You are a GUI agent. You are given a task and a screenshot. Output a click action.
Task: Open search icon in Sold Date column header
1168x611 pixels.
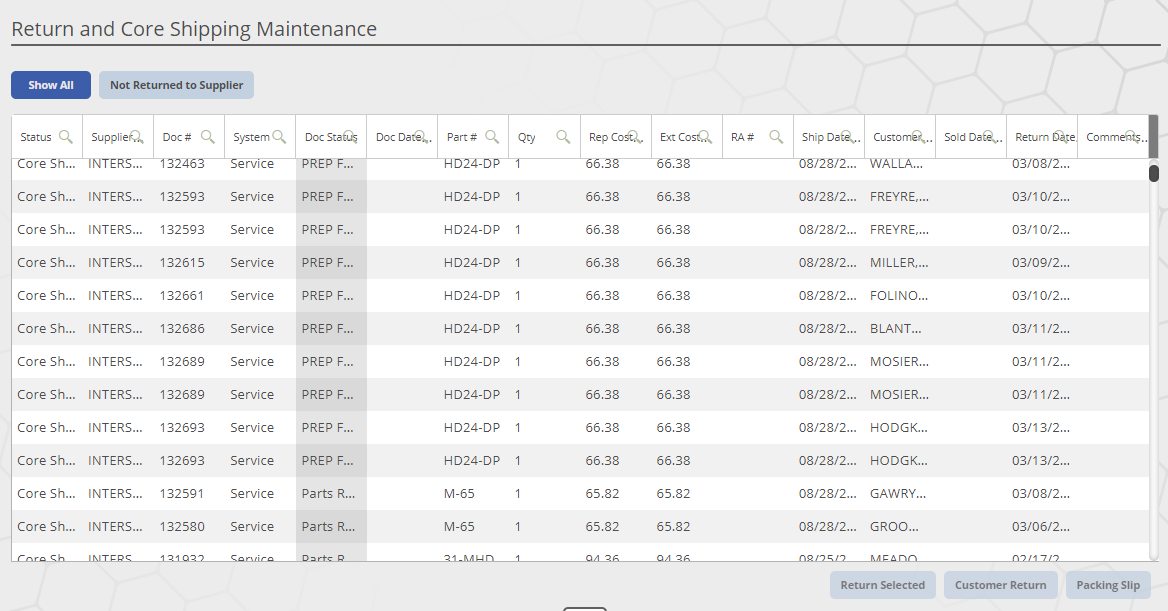pos(989,136)
